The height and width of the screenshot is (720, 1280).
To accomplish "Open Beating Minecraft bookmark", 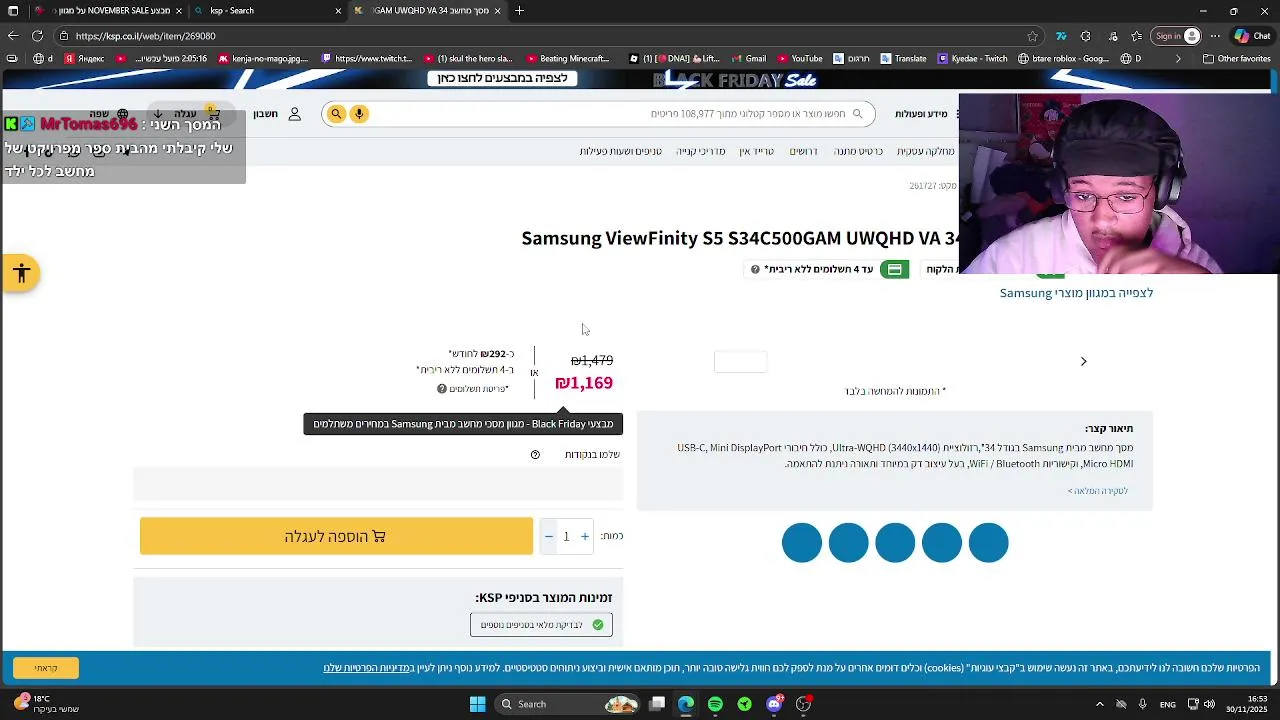I will [x=567, y=59].
